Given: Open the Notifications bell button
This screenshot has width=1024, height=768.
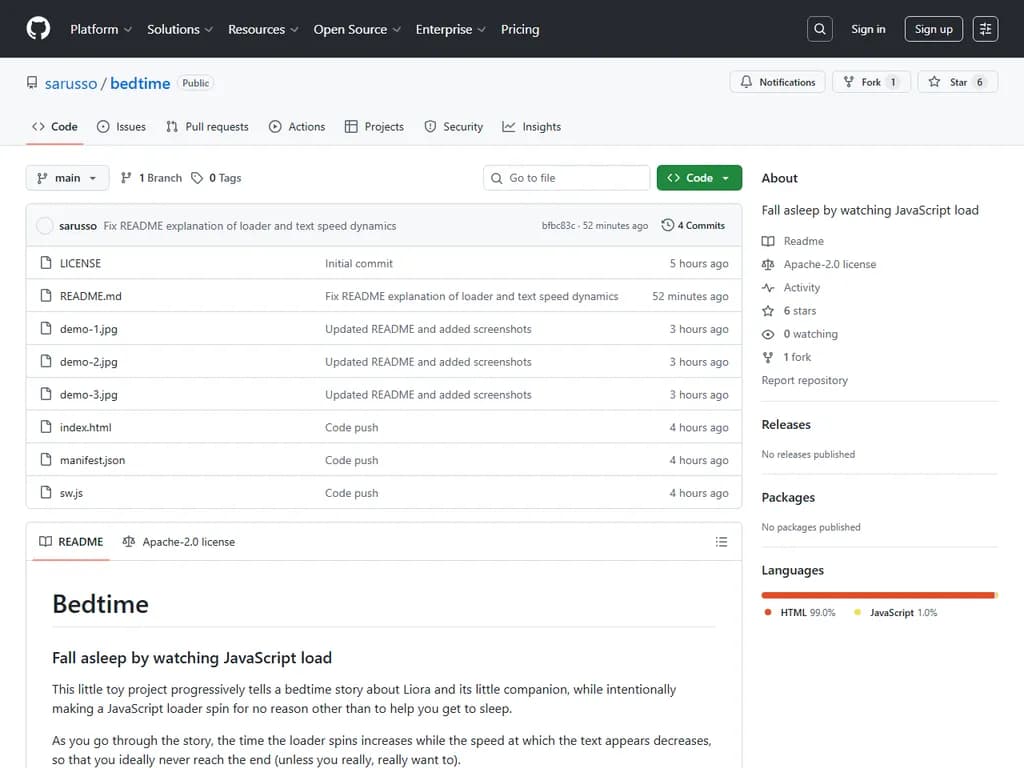Looking at the screenshot, I should pos(778,82).
